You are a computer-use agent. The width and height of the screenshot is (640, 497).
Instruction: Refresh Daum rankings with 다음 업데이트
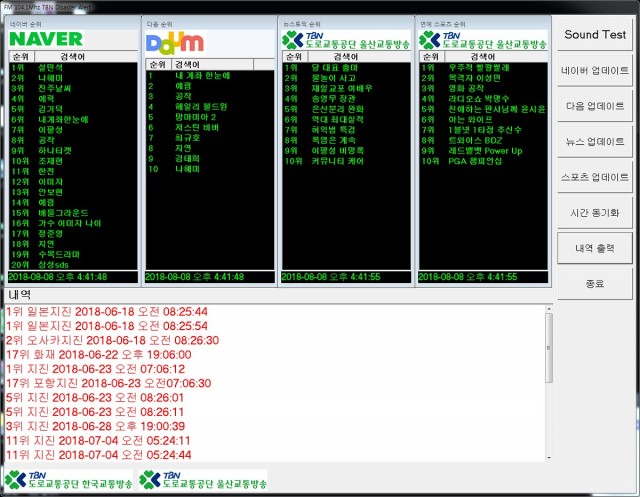[595, 107]
